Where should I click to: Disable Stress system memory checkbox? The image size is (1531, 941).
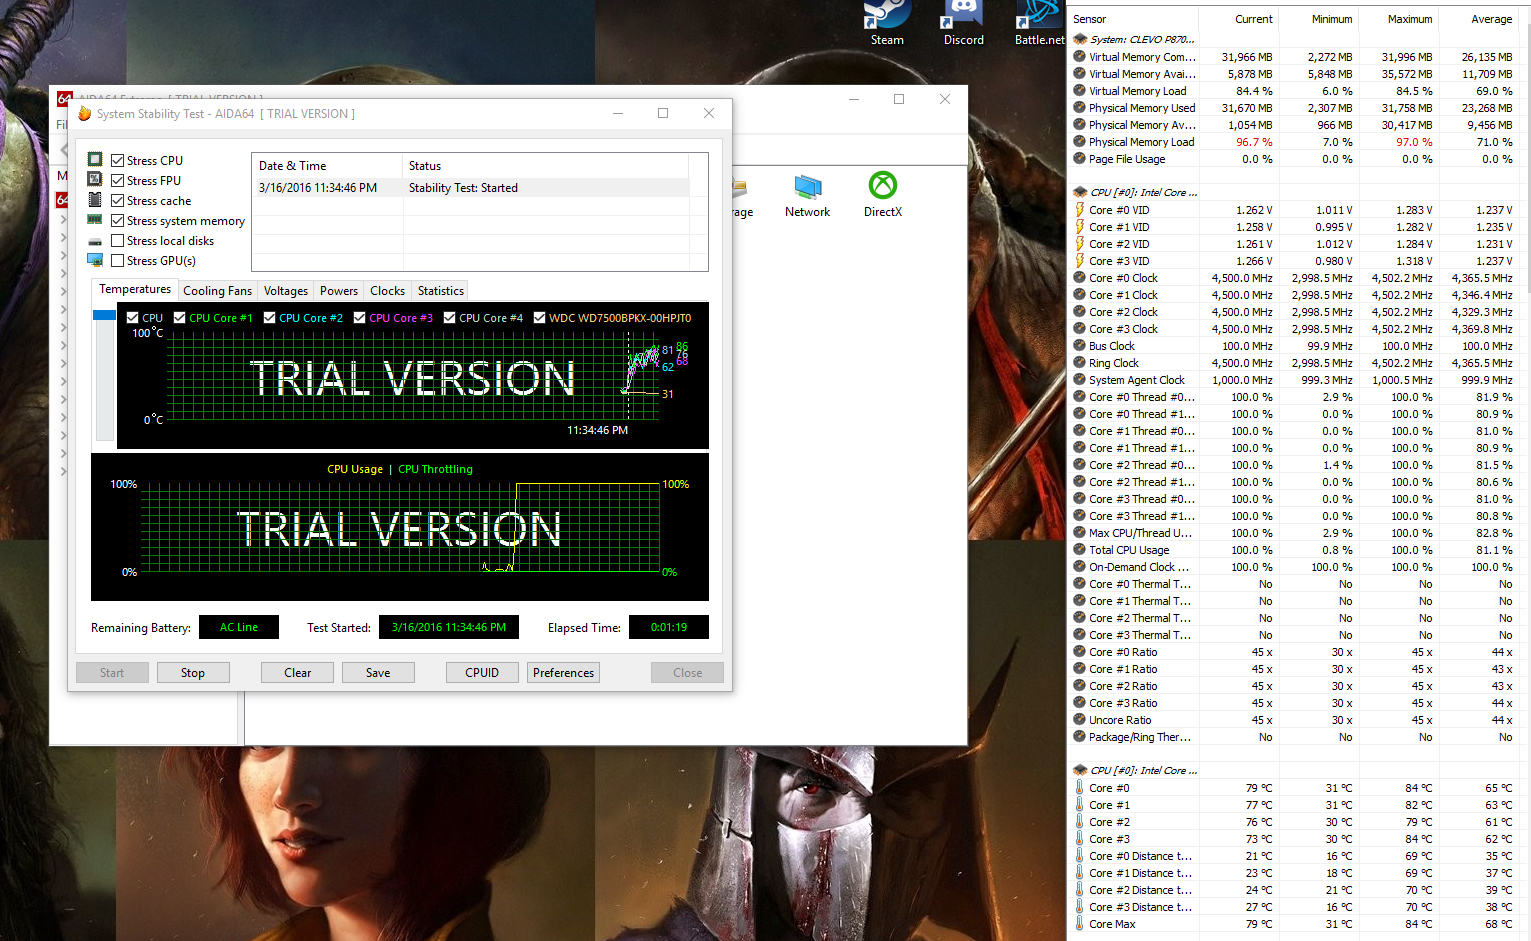(x=118, y=220)
